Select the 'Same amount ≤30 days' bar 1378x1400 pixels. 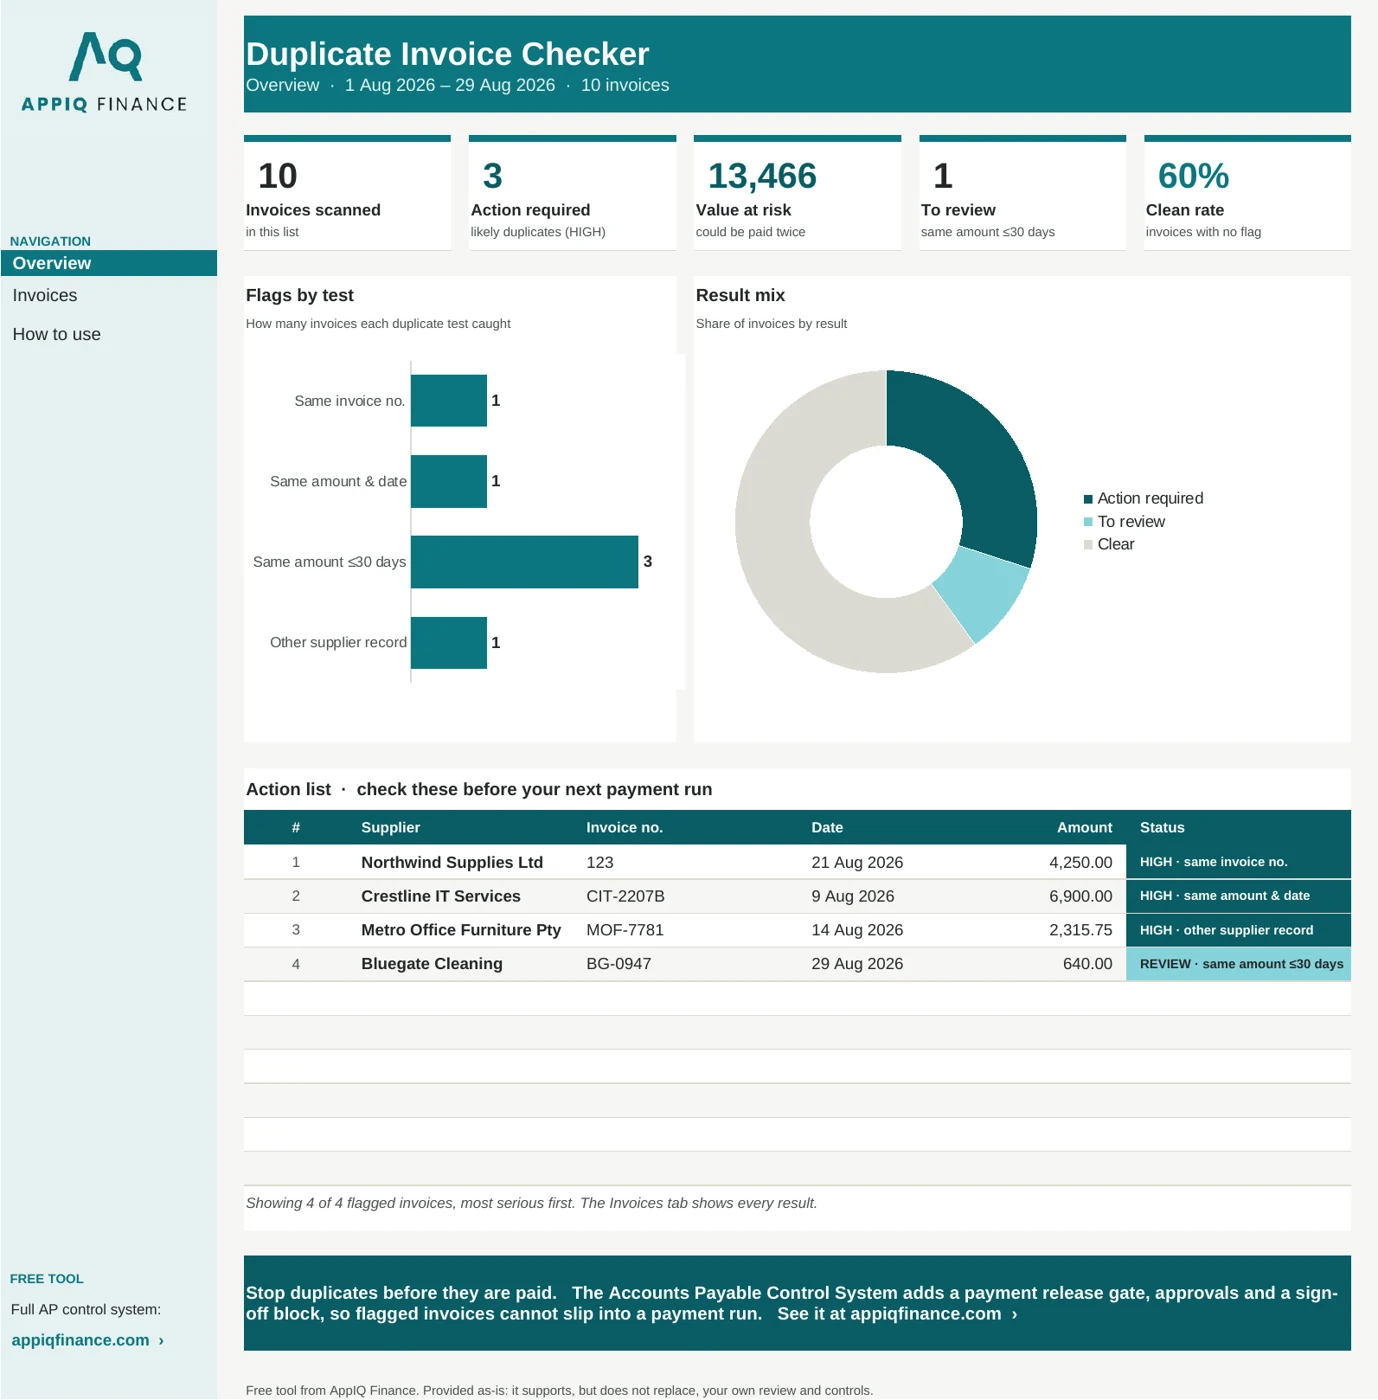pyautogui.click(x=524, y=562)
